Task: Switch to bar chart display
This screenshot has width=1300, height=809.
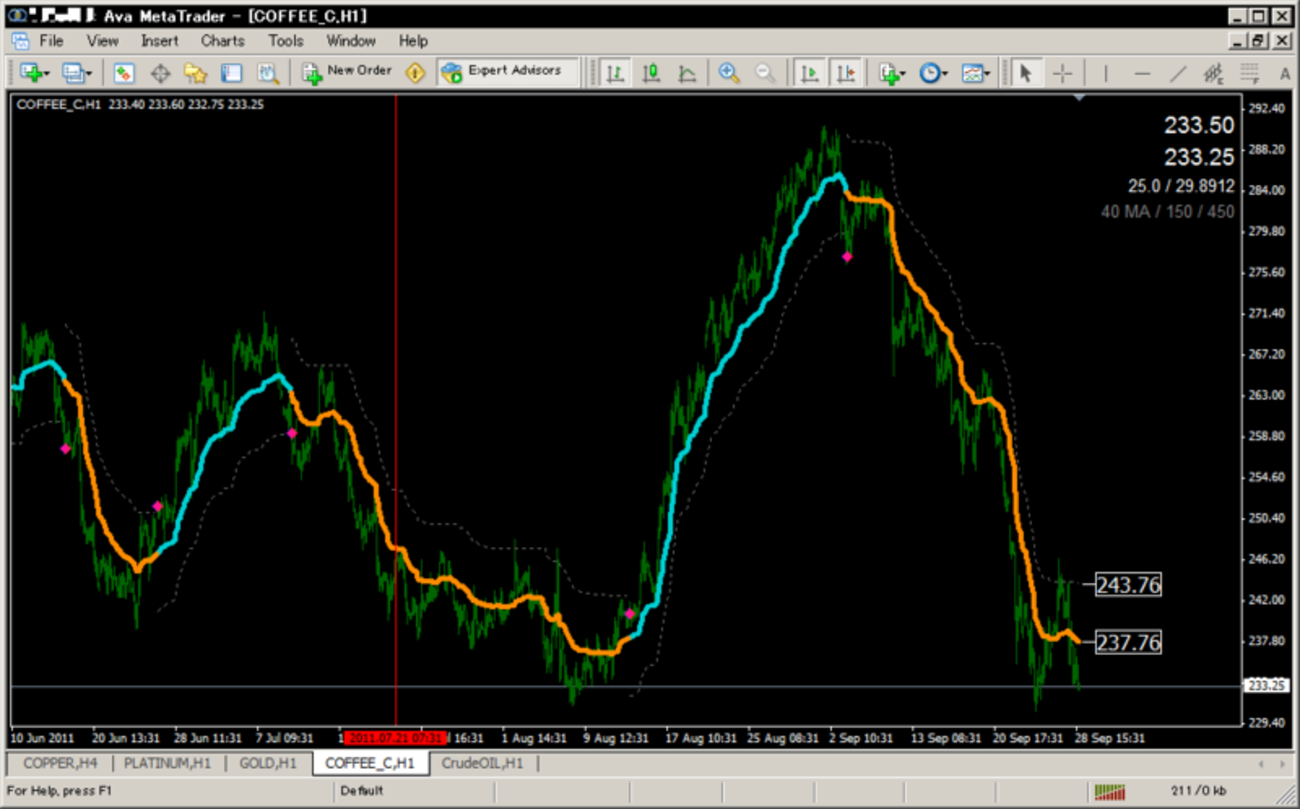Action: (x=615, y=73)
